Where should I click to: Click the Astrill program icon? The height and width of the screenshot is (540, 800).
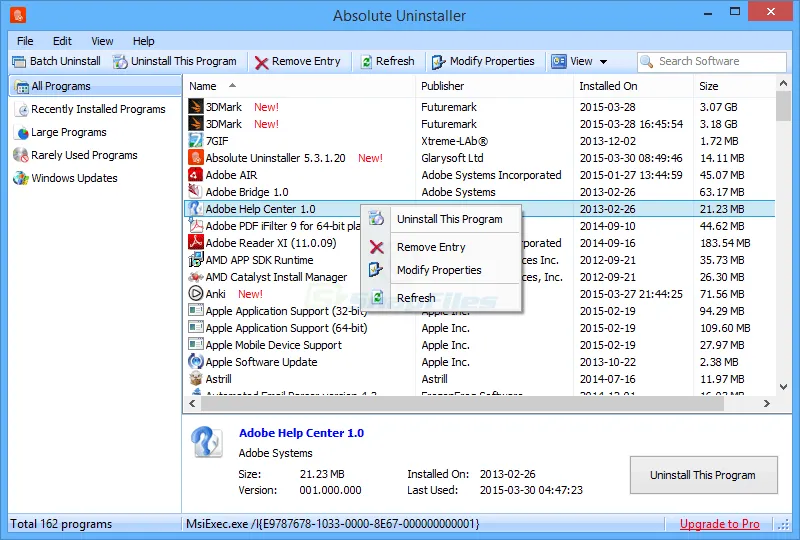(x=195, y=379)
